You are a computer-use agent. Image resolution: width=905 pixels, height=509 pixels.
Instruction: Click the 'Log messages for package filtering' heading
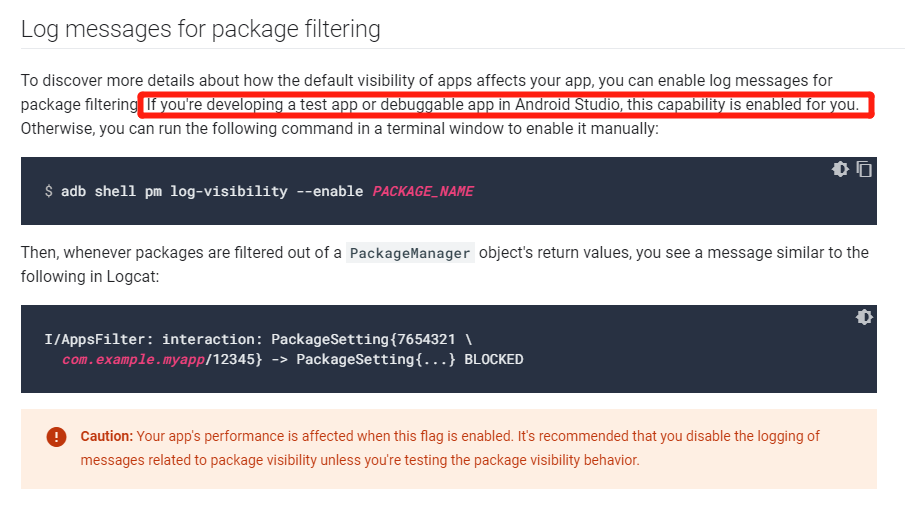tap(201, 29)
